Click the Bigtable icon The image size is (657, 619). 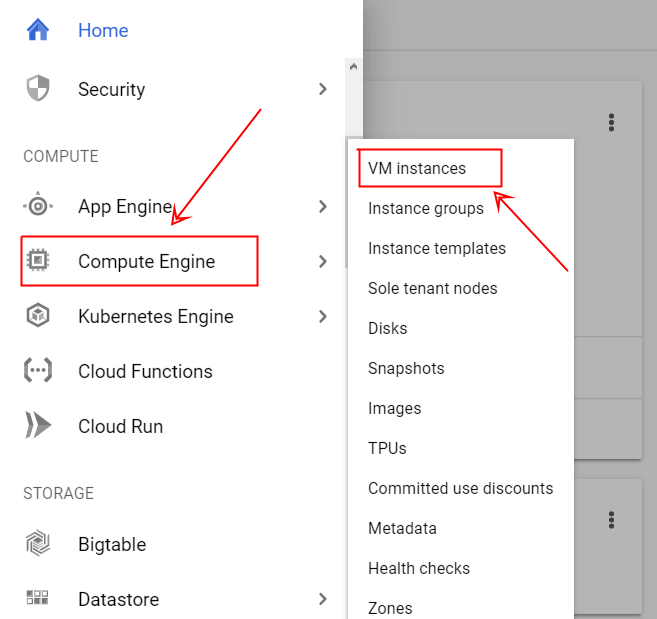coord(38,543)
